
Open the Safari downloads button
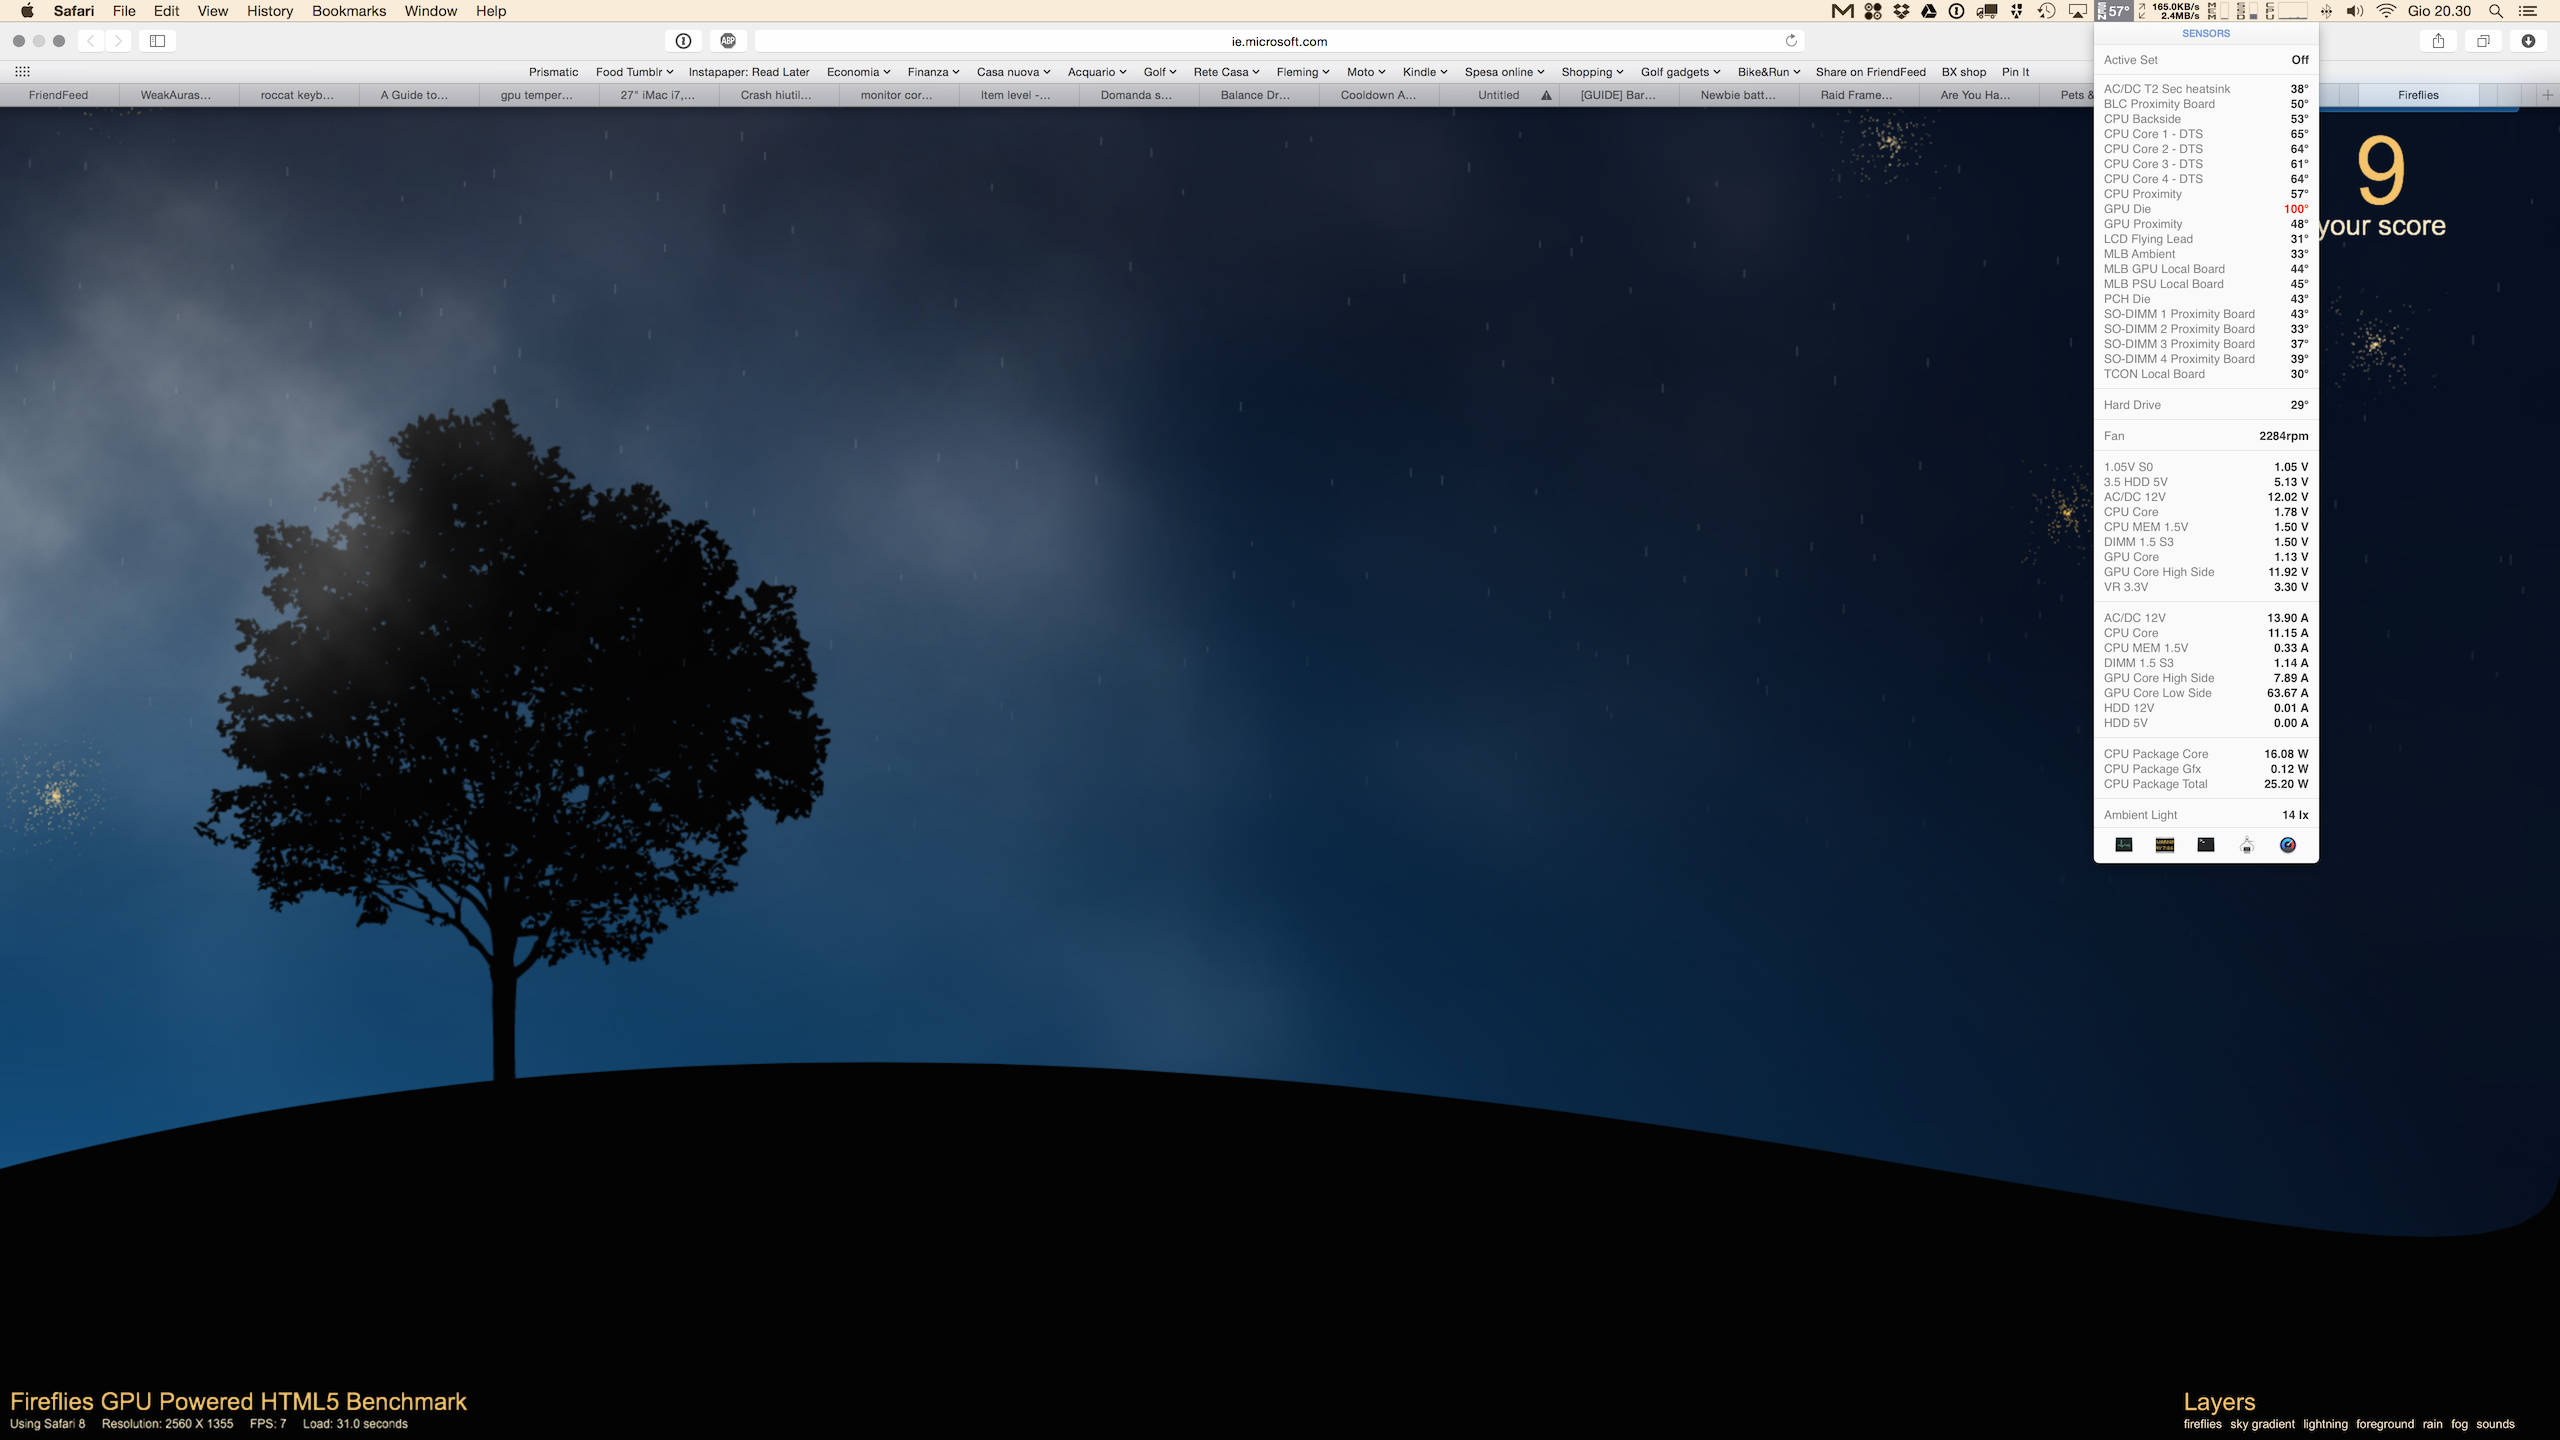2528,41
